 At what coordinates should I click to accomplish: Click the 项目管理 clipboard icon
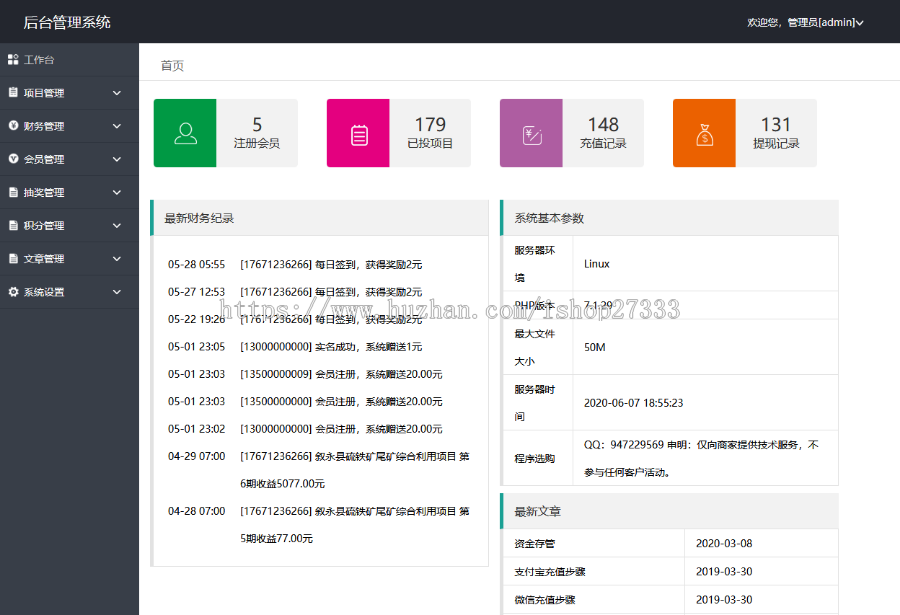point(13,92)
